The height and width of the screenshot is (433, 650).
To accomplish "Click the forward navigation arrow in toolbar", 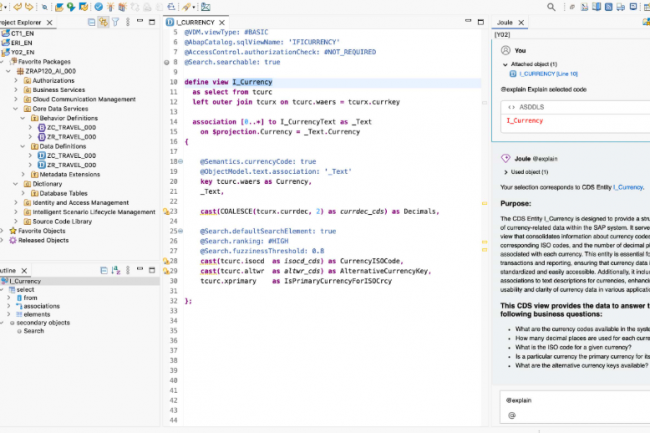I will tap(29, 7).
